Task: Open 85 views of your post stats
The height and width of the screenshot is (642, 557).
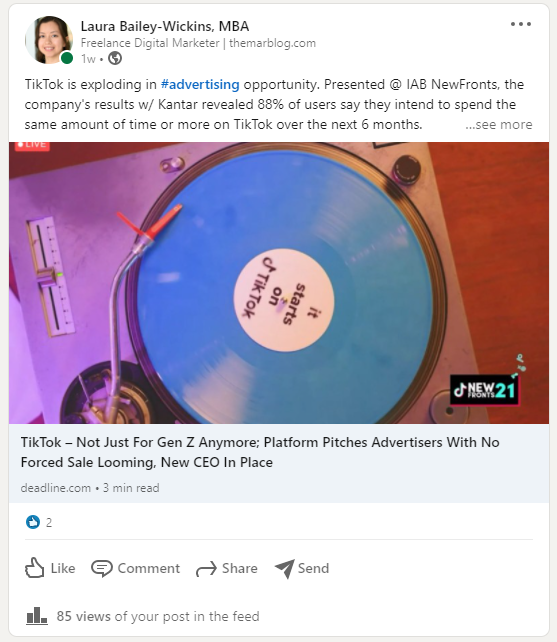Action: coord(158,616)
